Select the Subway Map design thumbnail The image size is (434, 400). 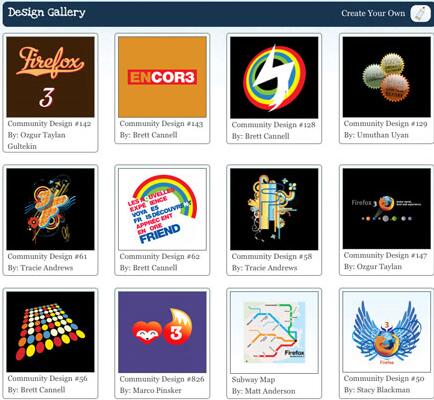pos(274,333)
